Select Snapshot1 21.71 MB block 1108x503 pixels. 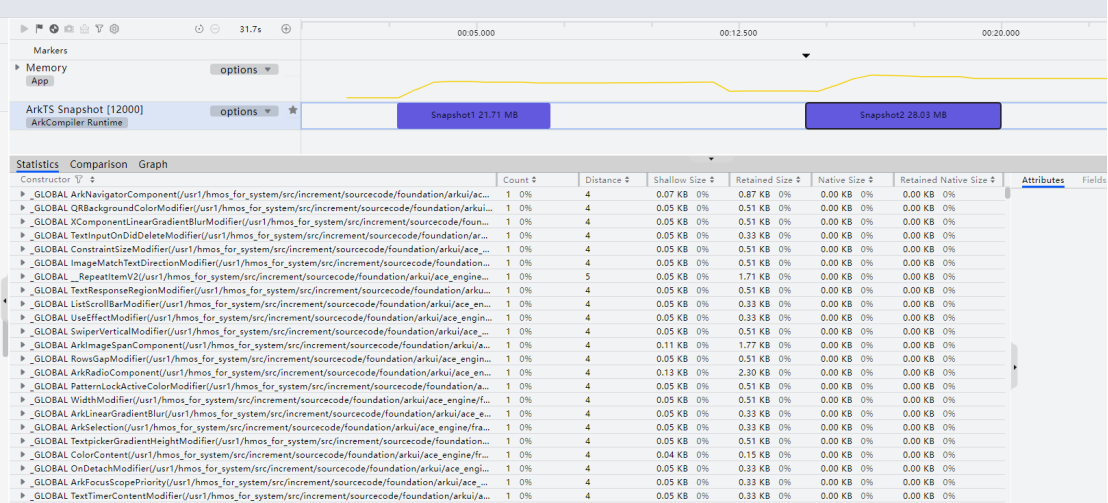coord(473,115)
